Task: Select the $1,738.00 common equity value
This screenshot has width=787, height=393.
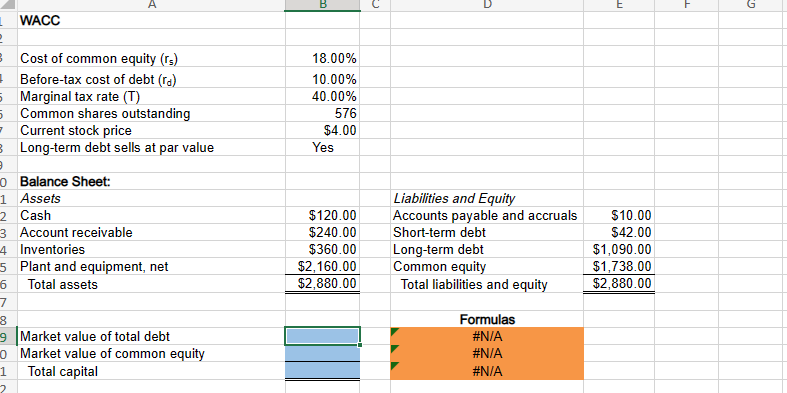Action: click(619, 266)
